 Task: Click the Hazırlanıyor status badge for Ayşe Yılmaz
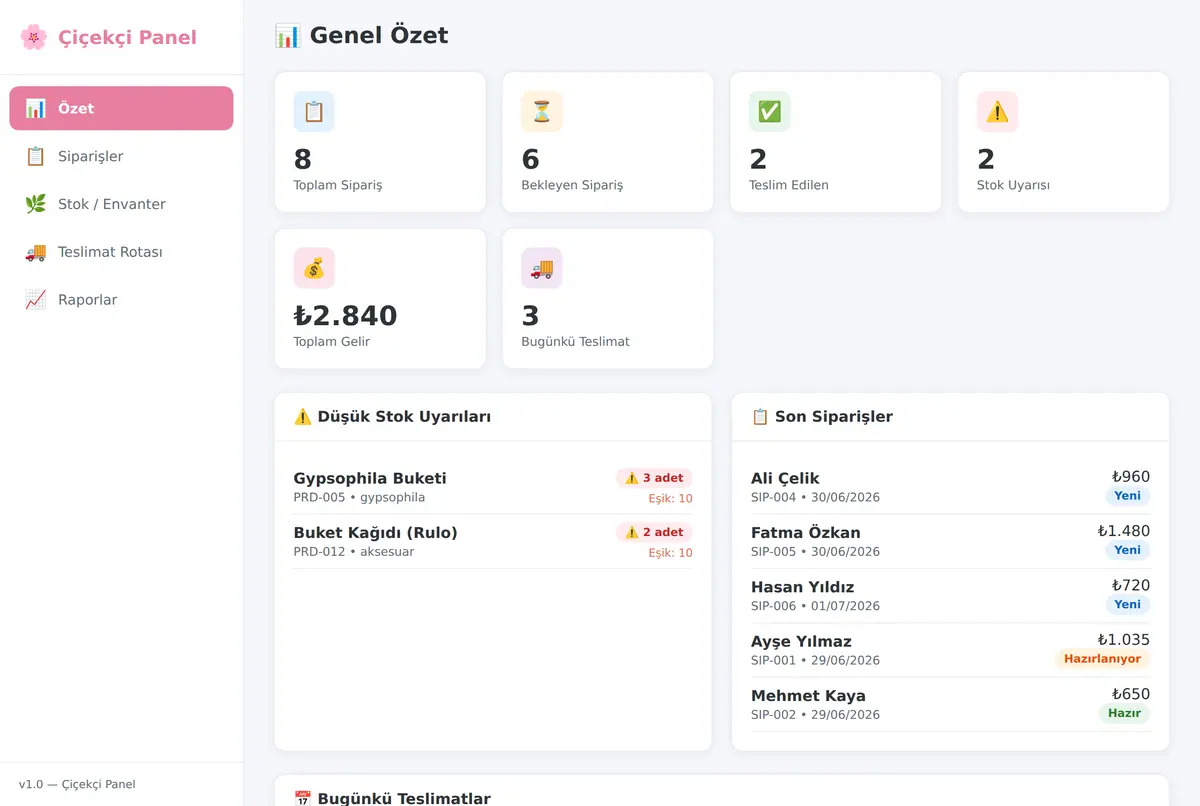pos(1102,659)
